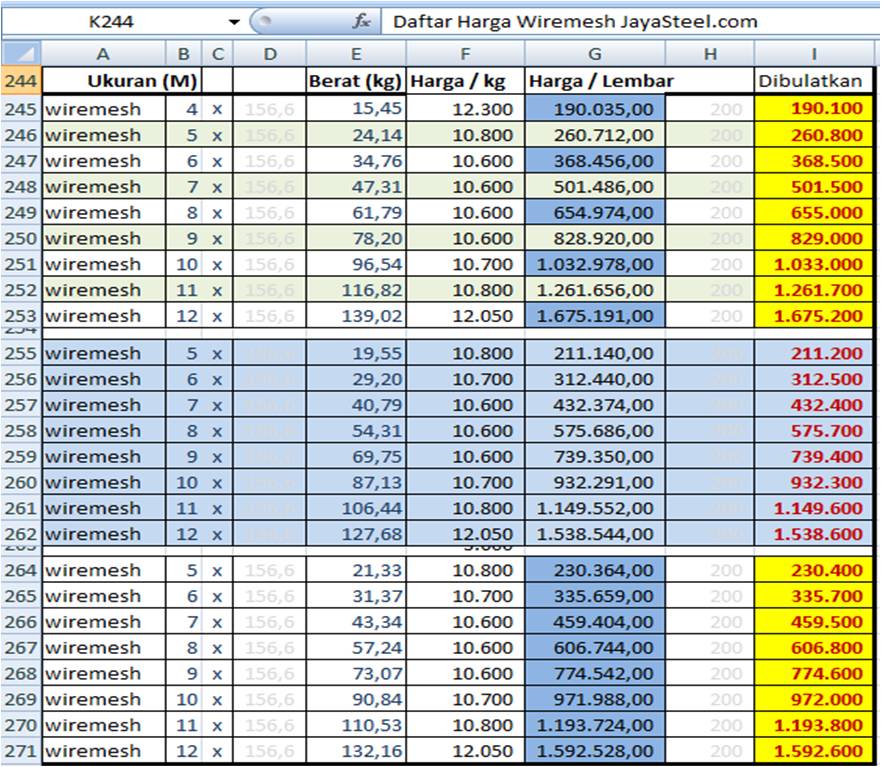Select cell with value 211.140,00
The width and height of the screenshot is (881, 767).
(x=595, y=353)
